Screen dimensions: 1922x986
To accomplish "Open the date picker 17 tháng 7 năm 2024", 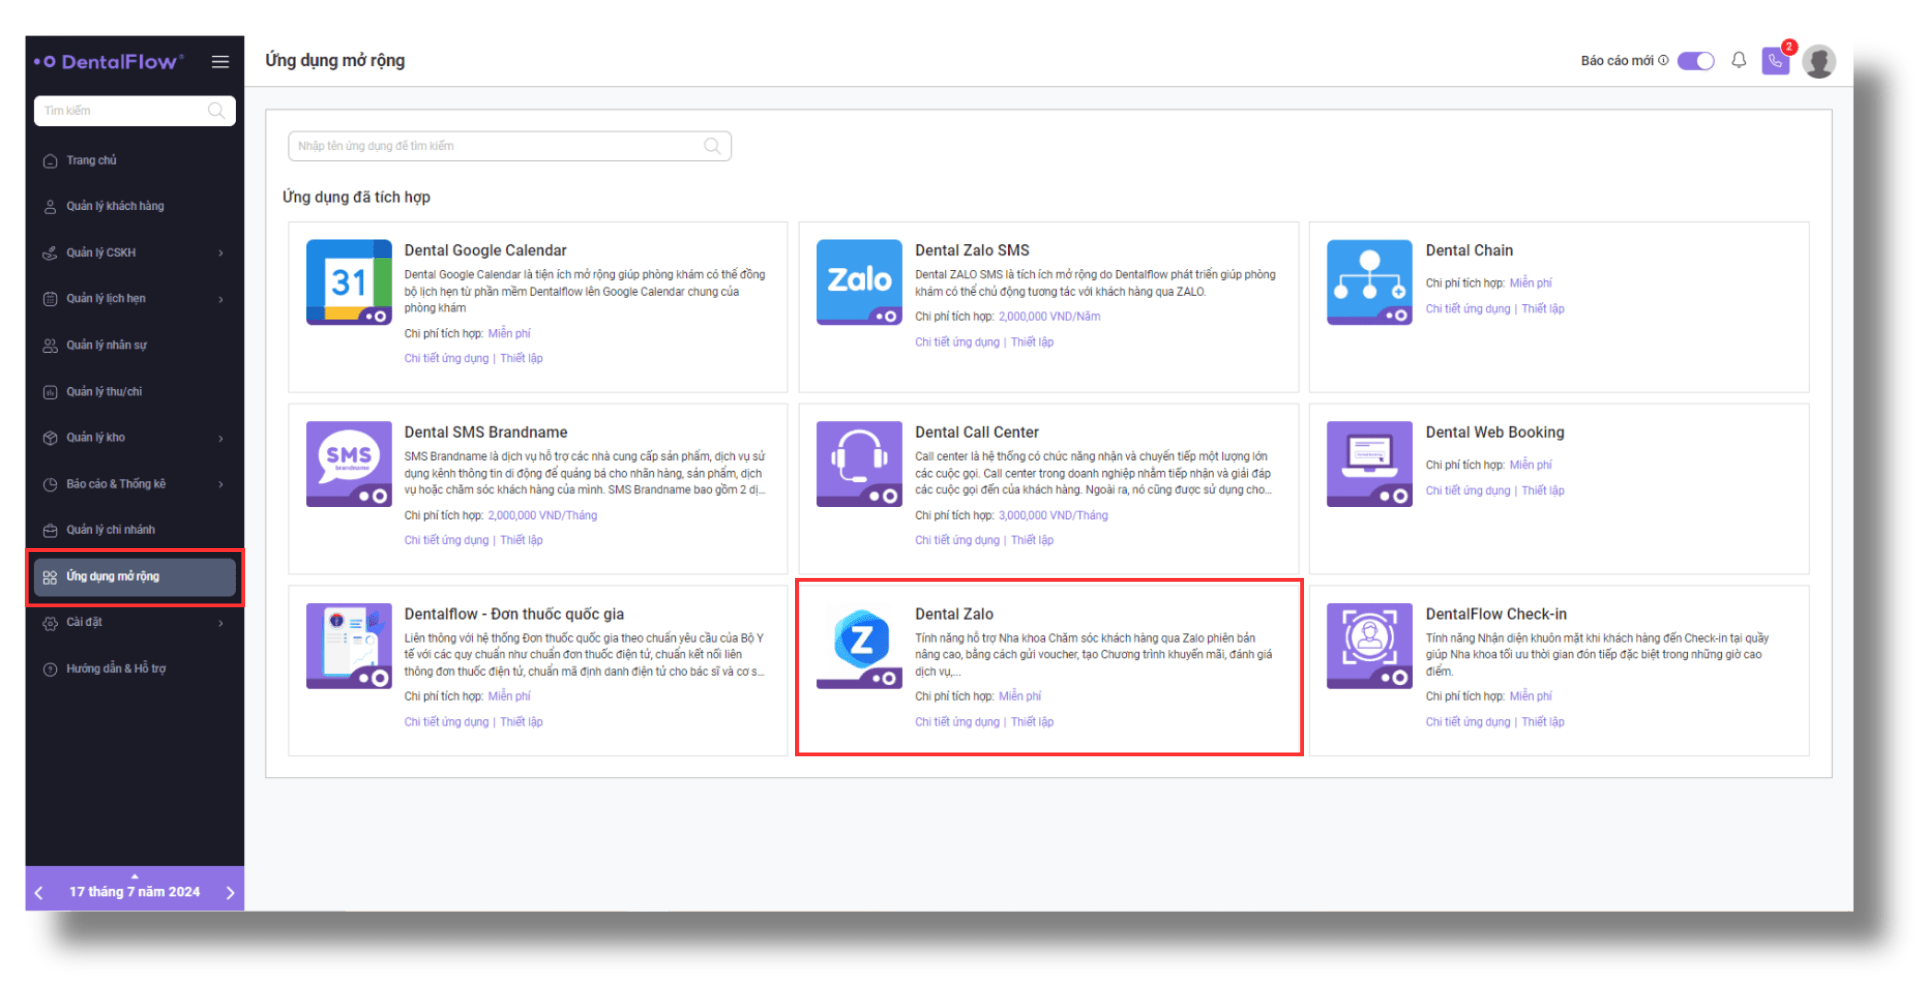I will [x=134, y=891].
